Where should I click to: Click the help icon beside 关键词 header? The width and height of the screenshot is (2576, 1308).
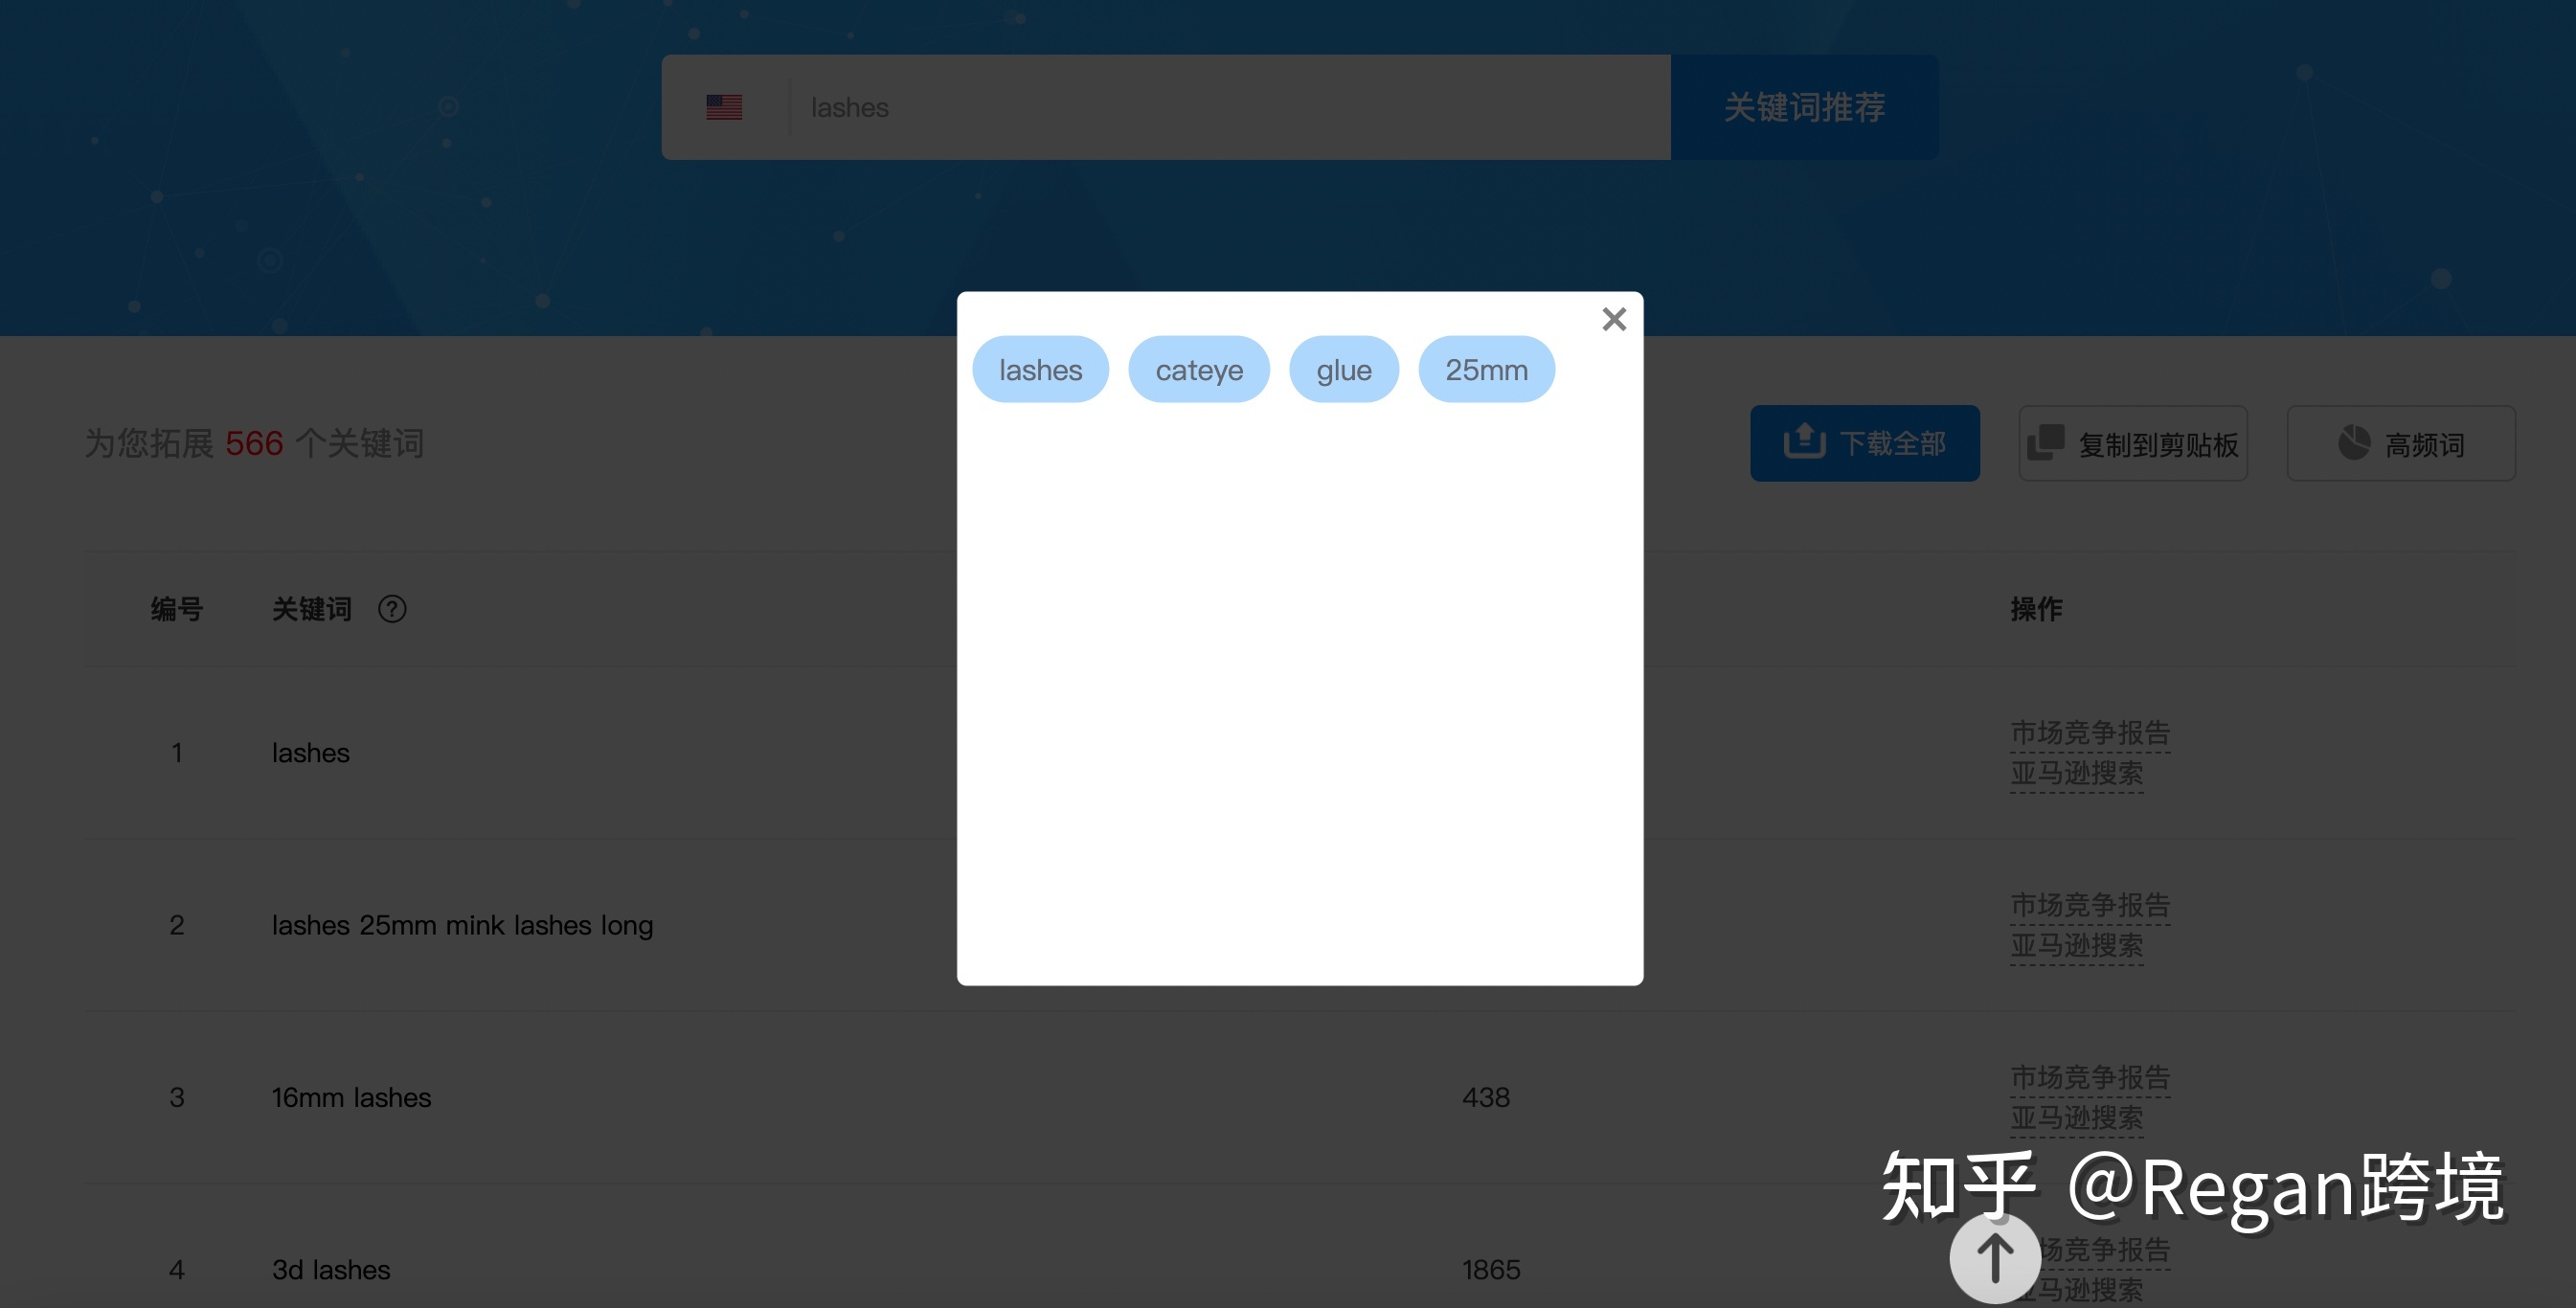(392, 609)
